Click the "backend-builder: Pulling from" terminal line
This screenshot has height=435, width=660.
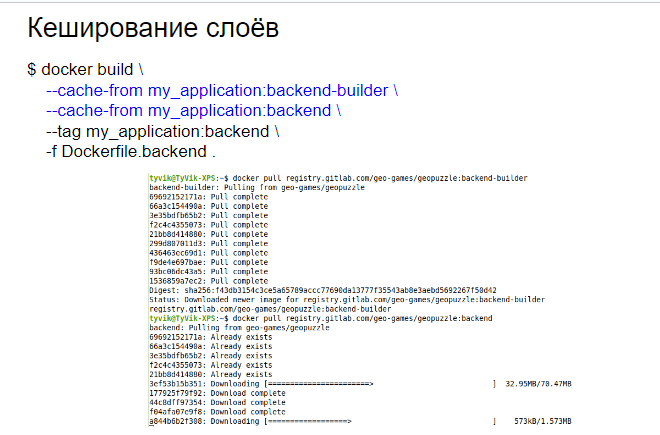point(240,187)
